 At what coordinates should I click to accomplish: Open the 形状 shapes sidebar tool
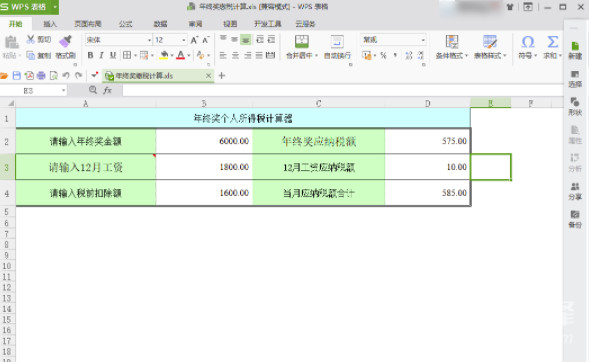click(x=575, y=107)
